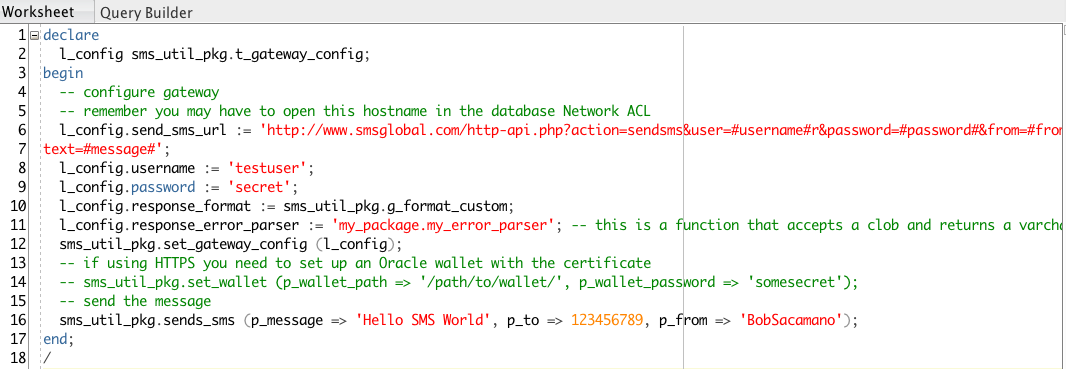Image resolution: width=1066 pixels, height=369 pixels.
Task: Click the 'begin' keyword on line 3
Action: (x=63, y=73)
